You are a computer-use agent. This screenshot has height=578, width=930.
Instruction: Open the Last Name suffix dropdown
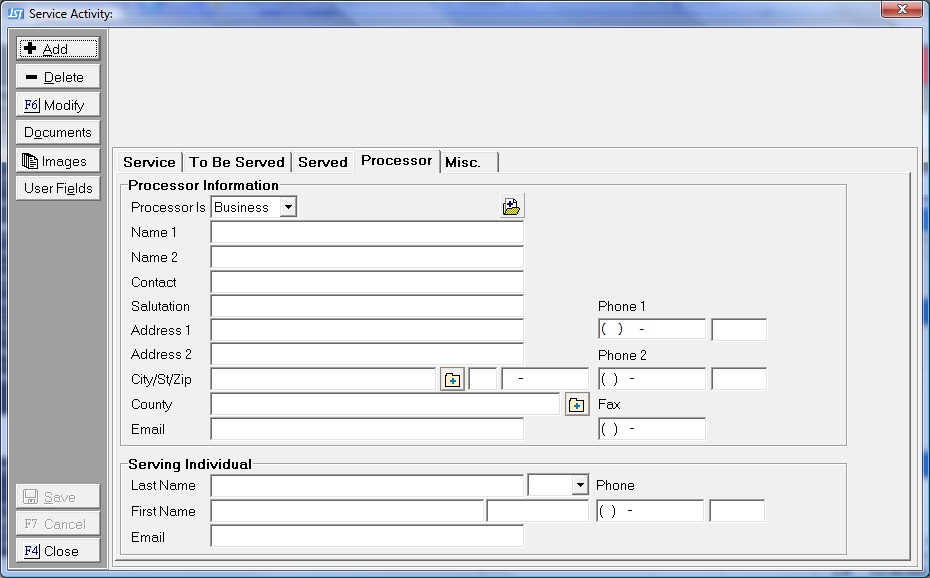[579, 485]
